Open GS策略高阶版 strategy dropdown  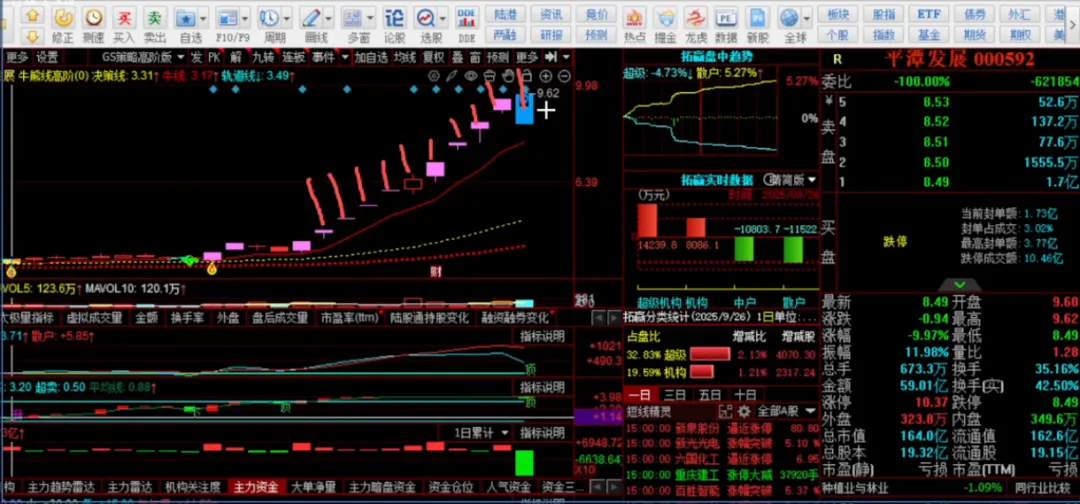143,56
